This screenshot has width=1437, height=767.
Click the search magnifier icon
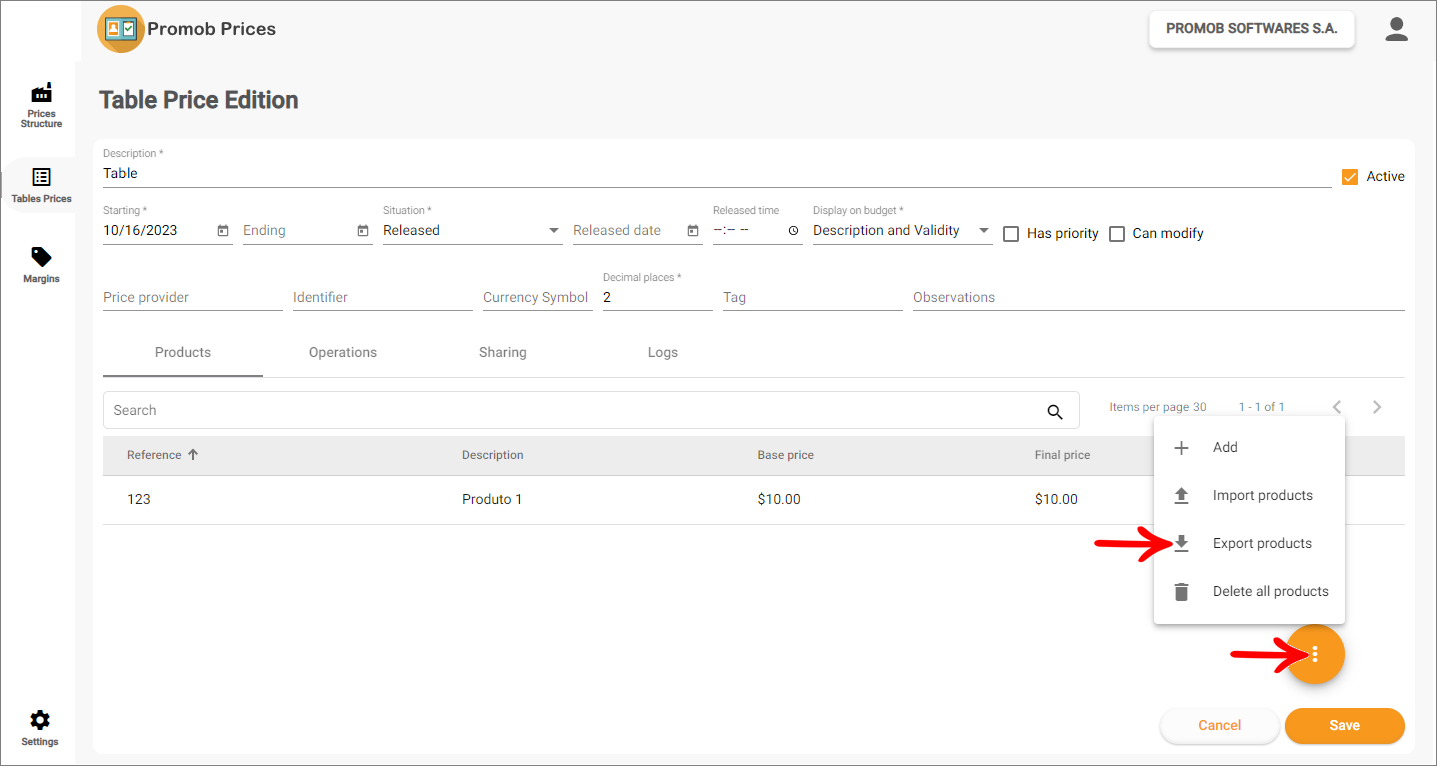(x=1055, y=411)
